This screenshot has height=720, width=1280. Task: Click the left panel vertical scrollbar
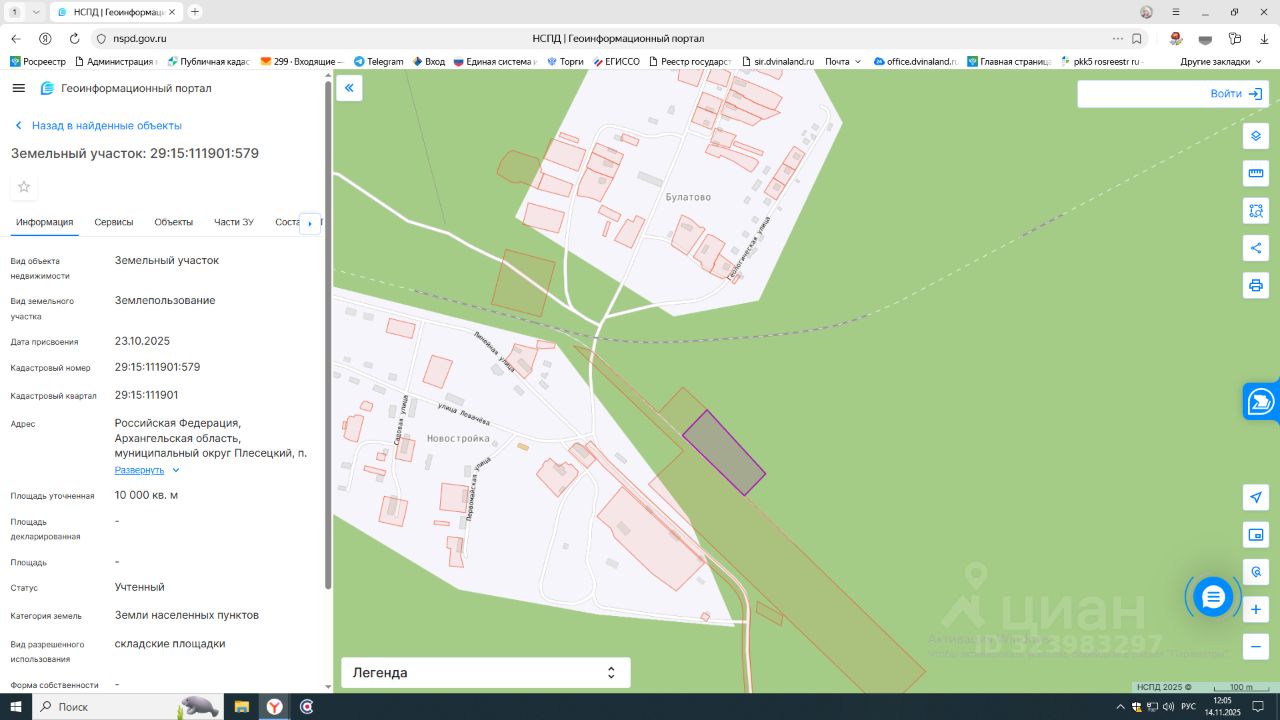pyautogui.click(x=328, y=335)
